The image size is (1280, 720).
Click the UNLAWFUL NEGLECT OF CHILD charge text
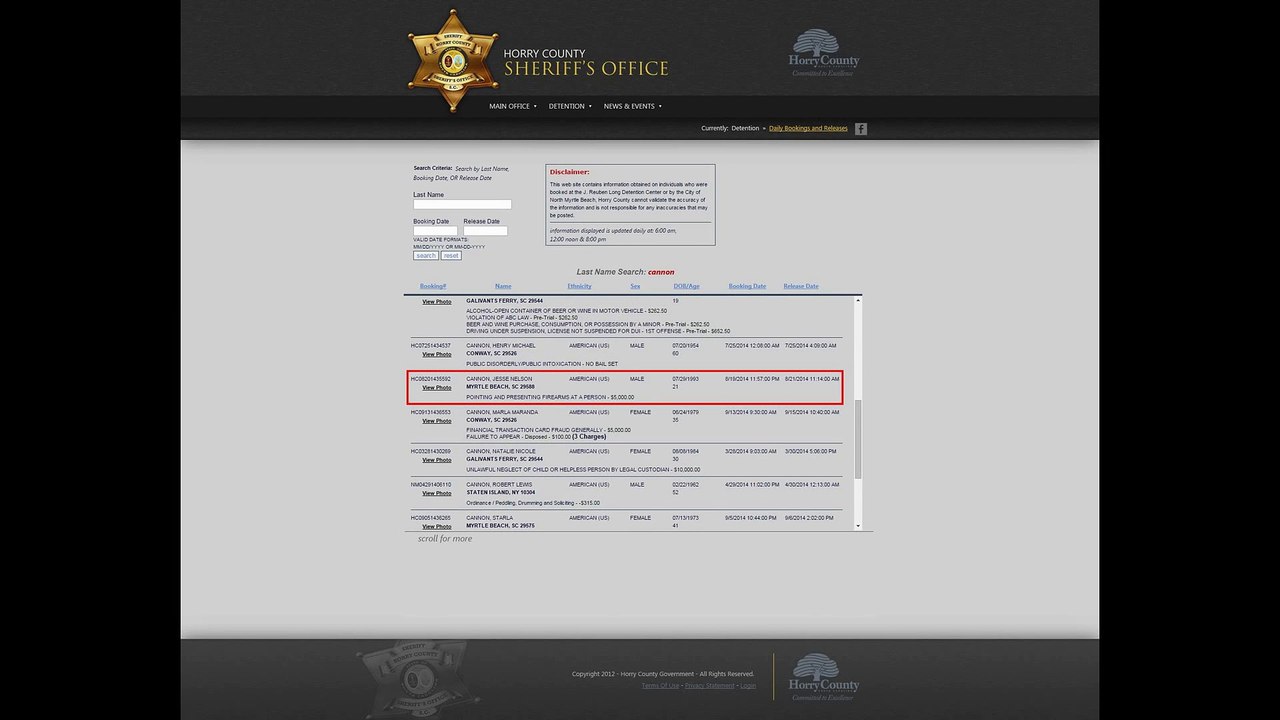tap(583, 469)
